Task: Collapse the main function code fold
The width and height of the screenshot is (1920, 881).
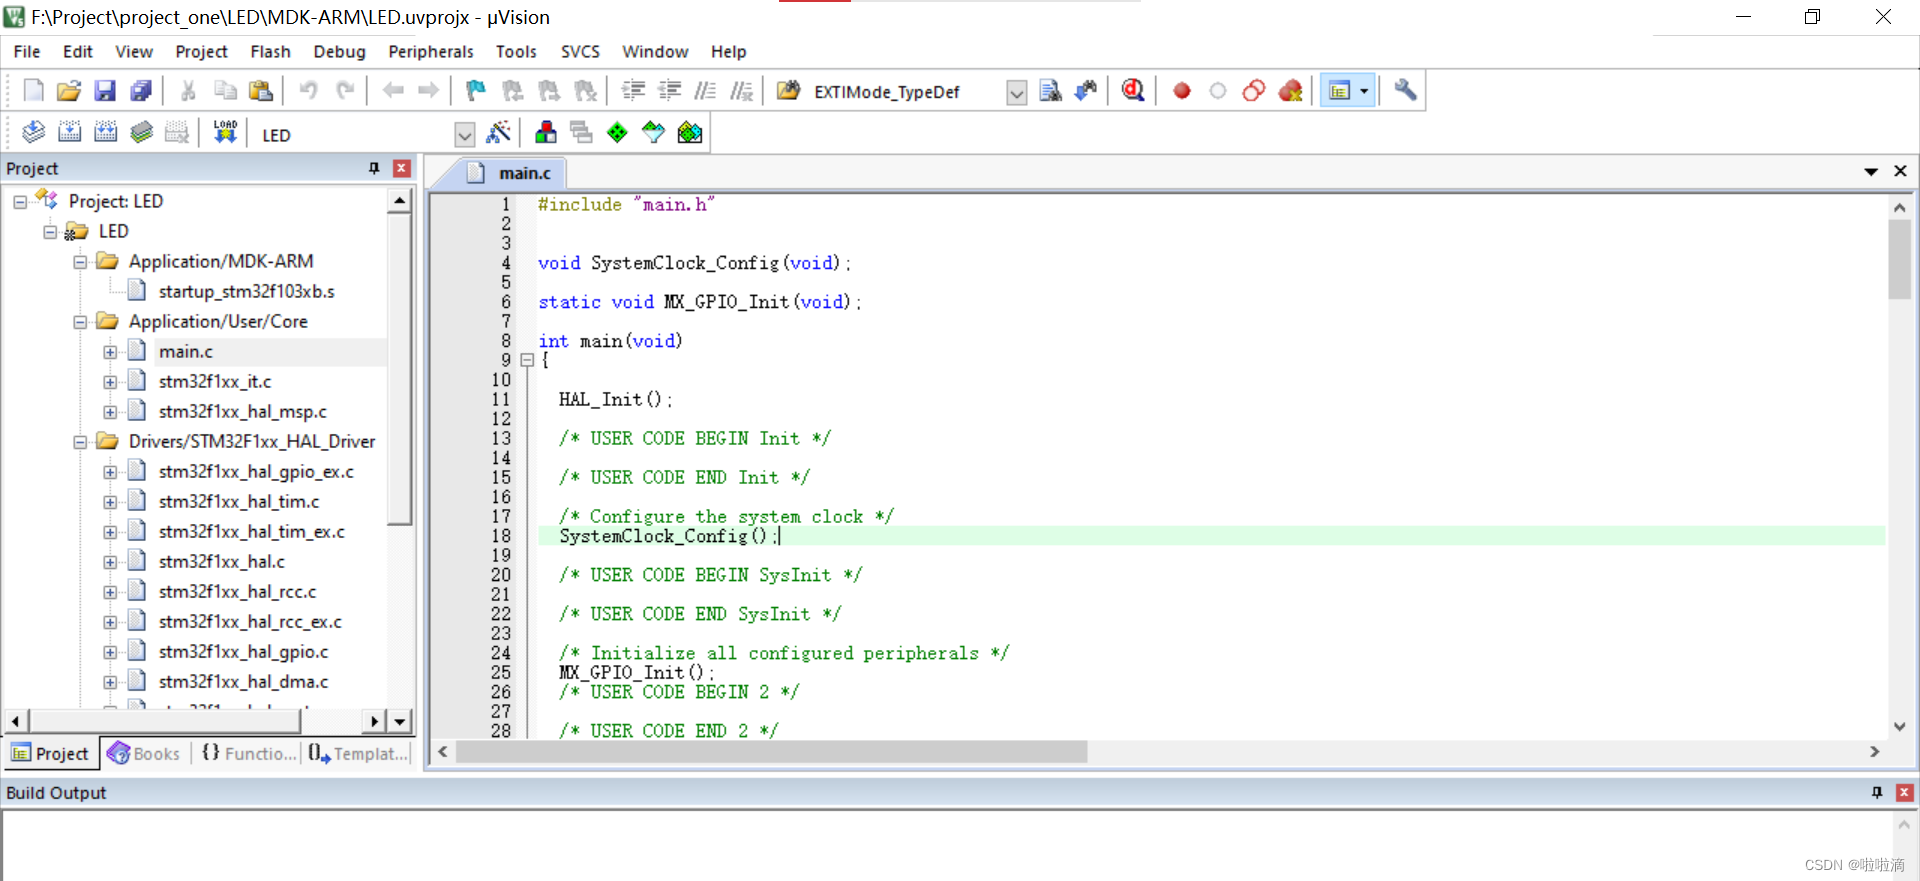Action: pos(527,360)
